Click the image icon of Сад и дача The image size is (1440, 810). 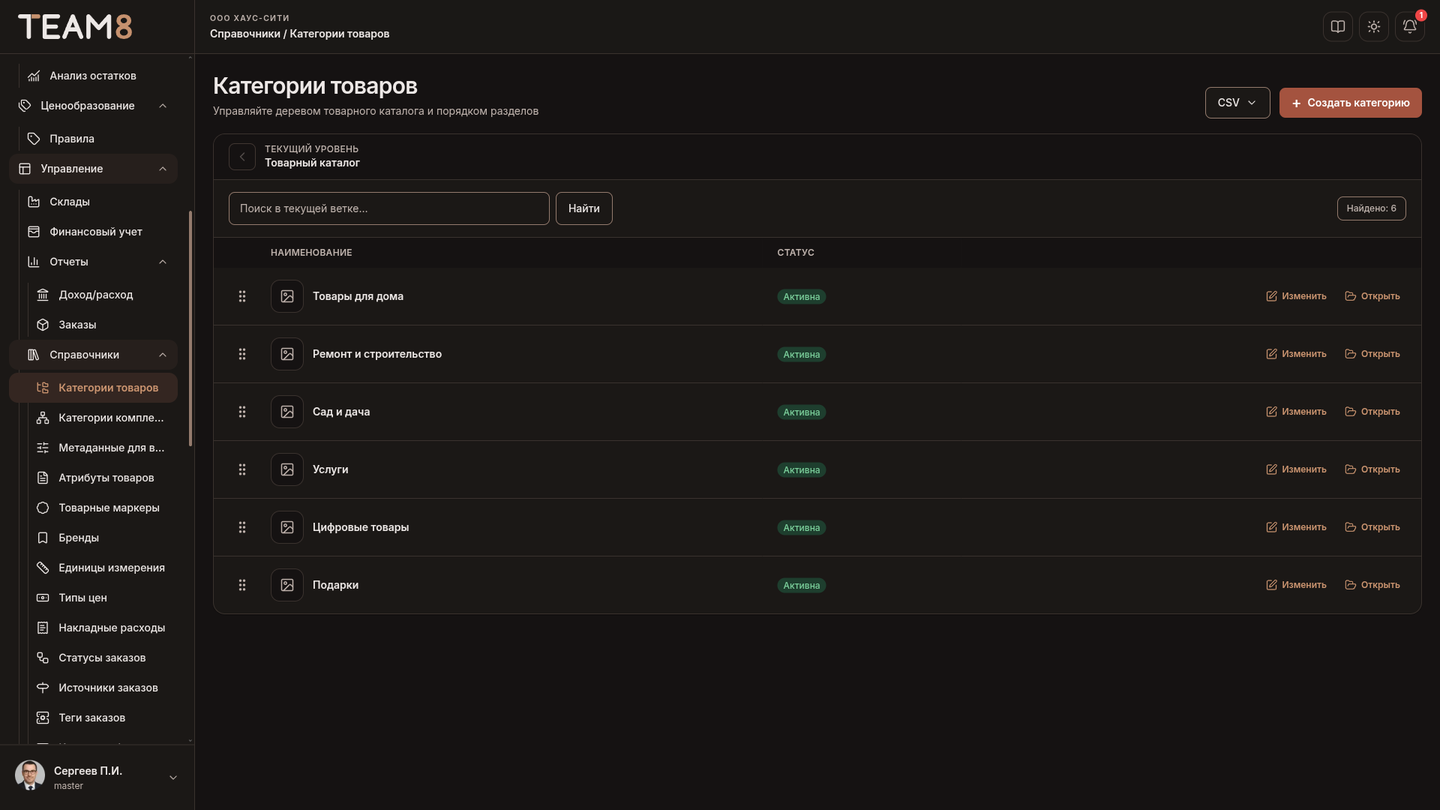click(287, 411)
